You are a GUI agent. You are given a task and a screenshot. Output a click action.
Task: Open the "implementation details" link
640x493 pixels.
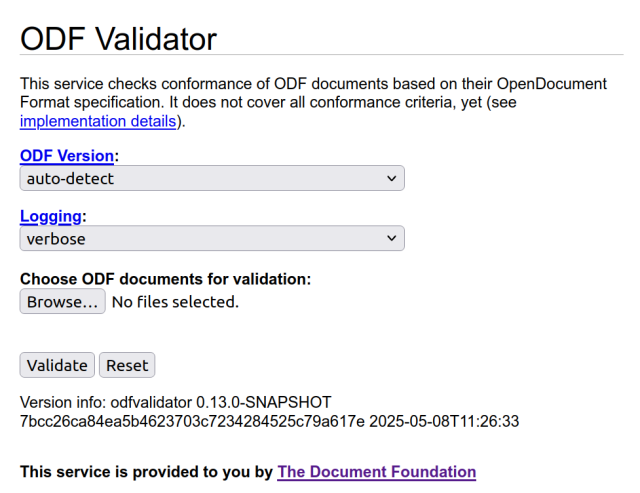(x=98, y=122)
